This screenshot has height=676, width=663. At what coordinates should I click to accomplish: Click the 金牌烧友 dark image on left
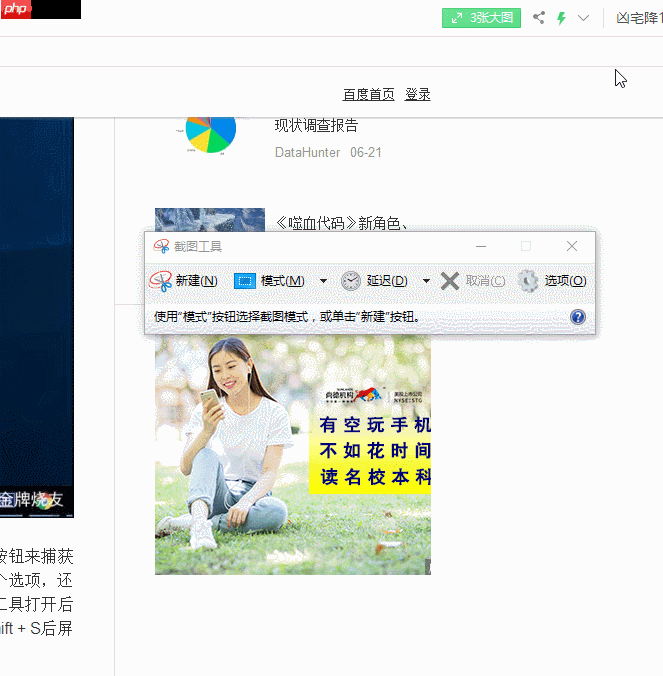[x=37, y=317]
